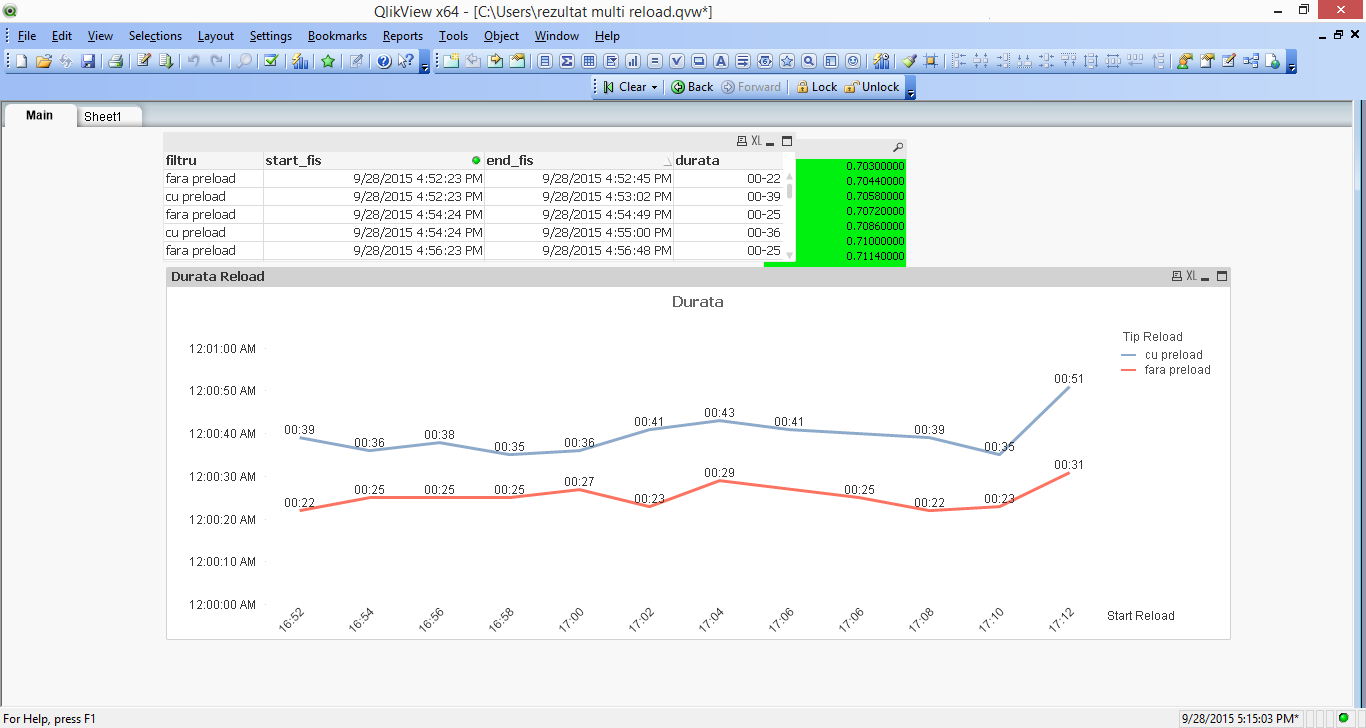Create a chart with the bar chart icon
This screenshot has height=728, width=1366.
click(x=632, y=61)
